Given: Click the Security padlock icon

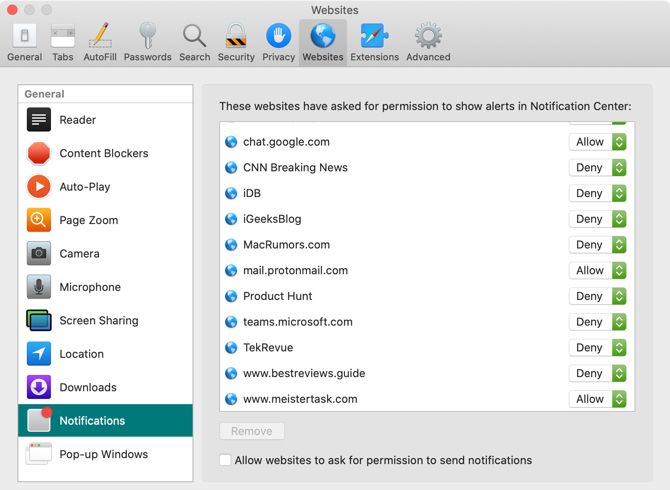Looking at the screenshot, I should tap(236, 37).
